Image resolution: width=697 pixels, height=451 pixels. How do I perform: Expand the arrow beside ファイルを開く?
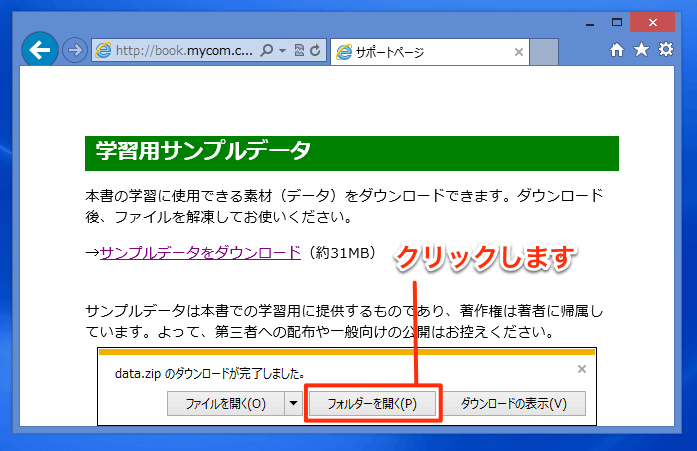click(293, 403)
